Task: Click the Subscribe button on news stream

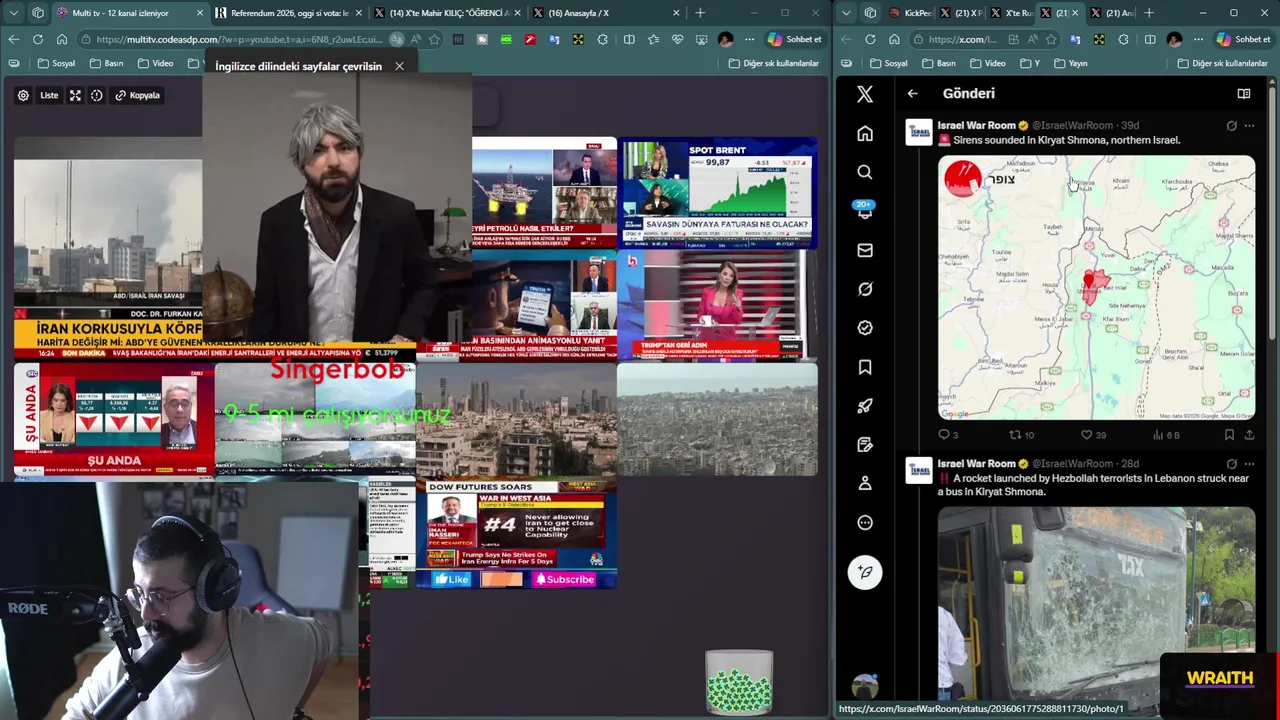Action: pyautogui.click(x=564, y=579)
